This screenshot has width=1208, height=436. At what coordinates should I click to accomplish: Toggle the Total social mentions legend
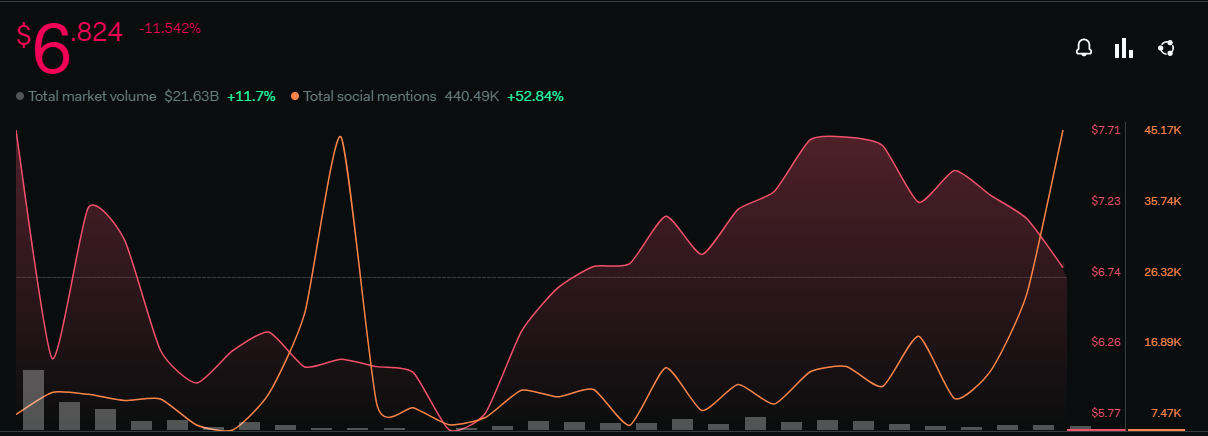tap(364, 97)
